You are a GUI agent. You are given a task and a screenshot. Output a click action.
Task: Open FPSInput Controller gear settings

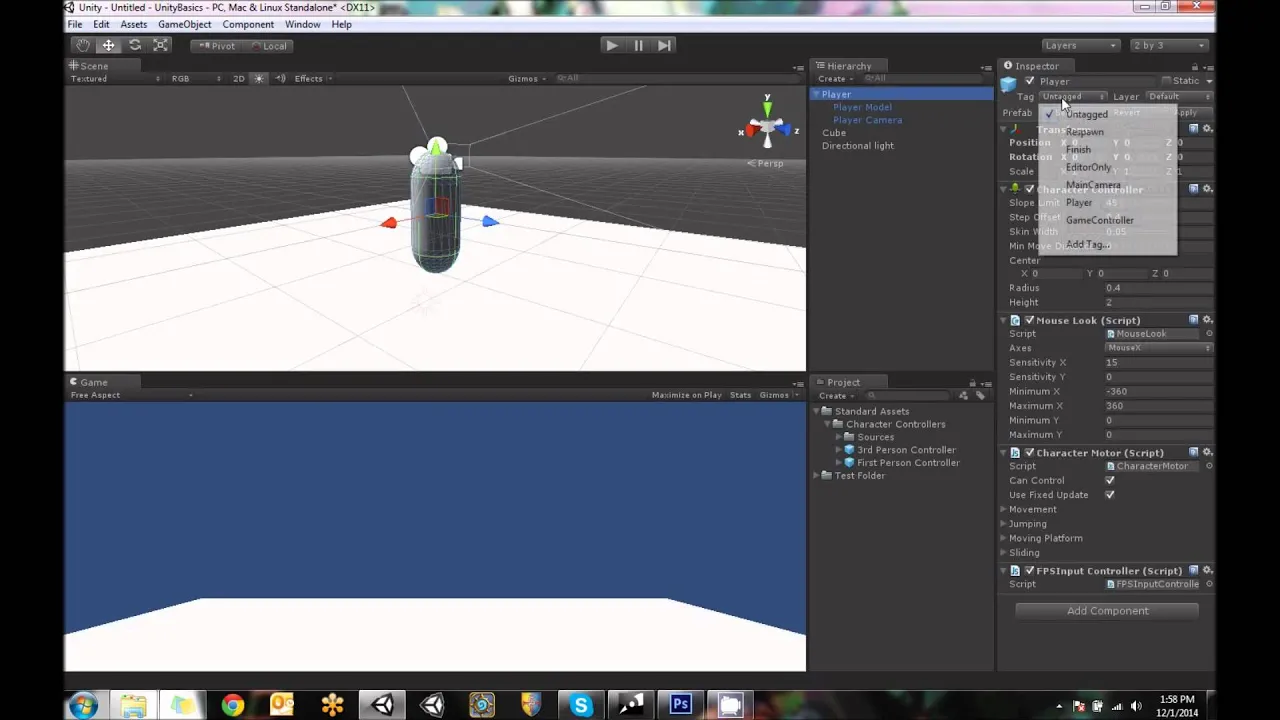coord(1207,570)
